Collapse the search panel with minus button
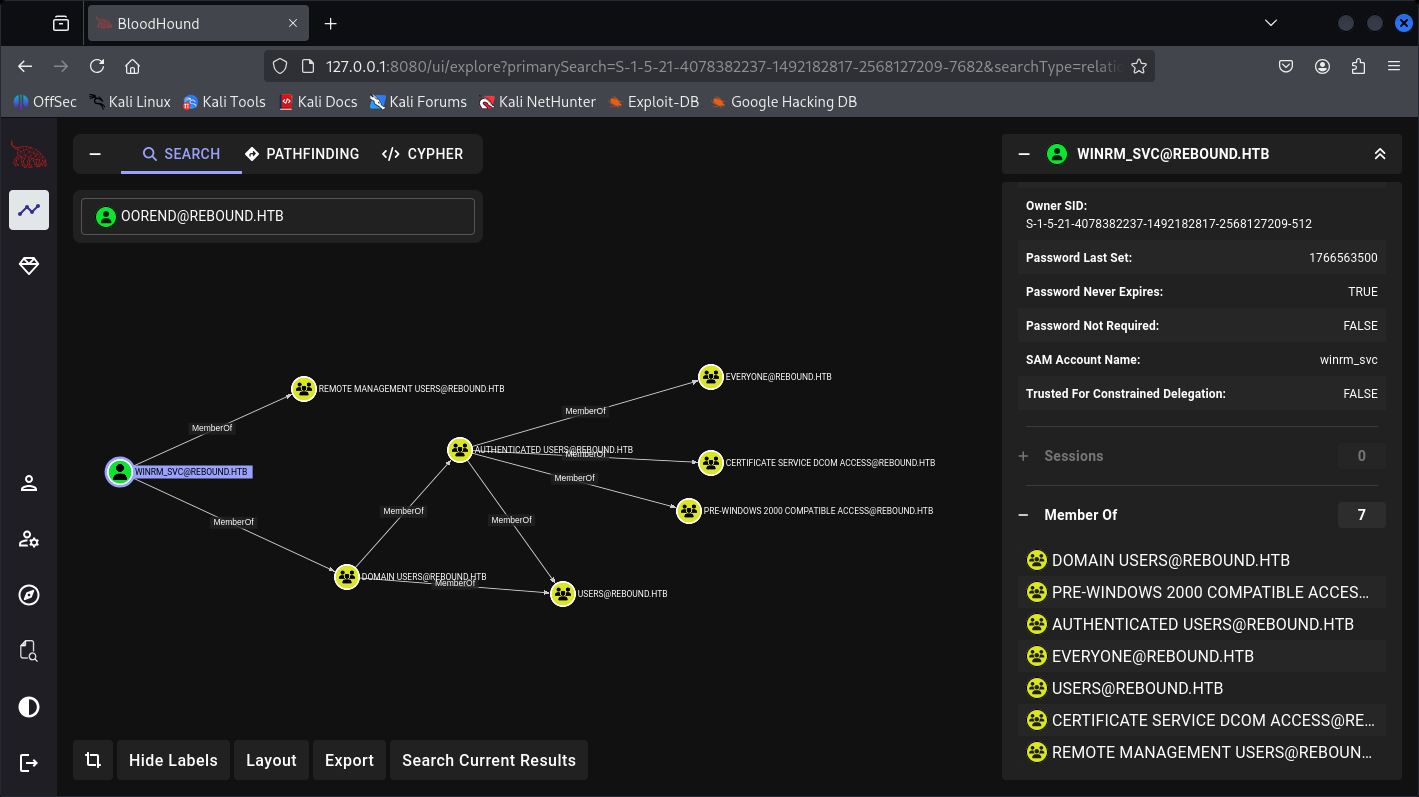Screen dimensions: 1419x797 point(96,154)
